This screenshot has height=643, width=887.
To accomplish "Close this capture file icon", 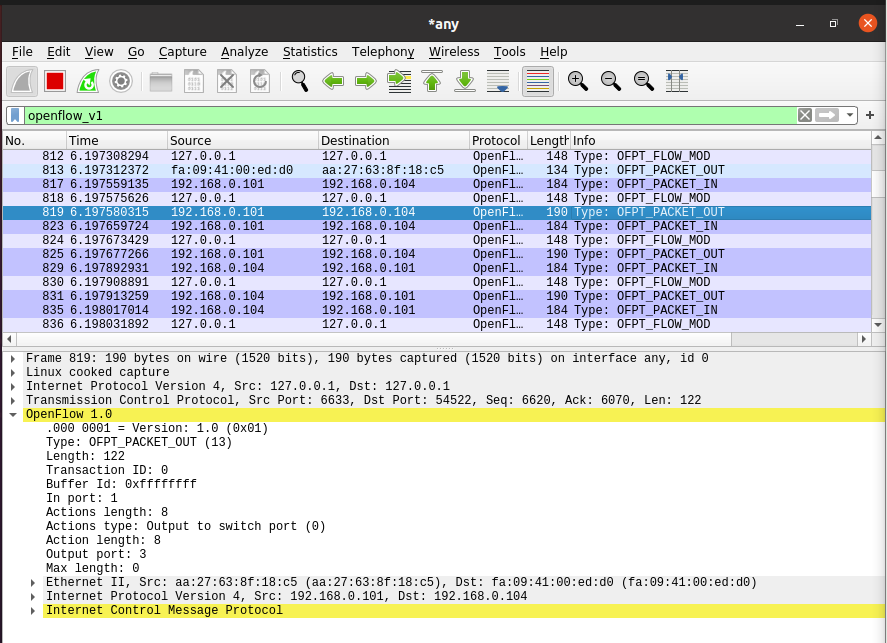I will pyautogui.click(x=227, y=81).
